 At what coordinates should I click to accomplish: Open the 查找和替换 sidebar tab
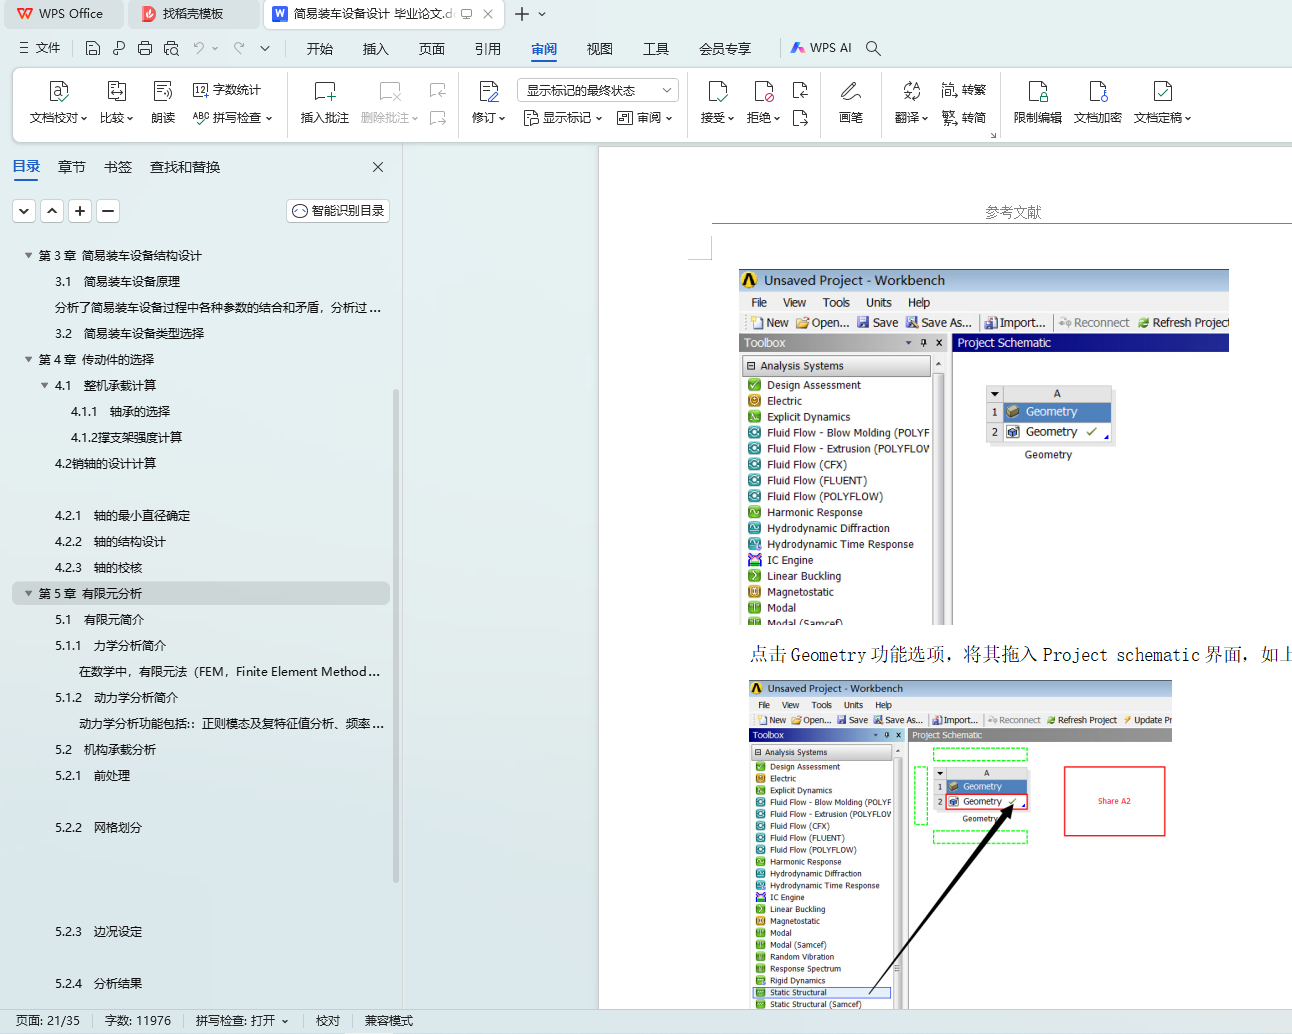[x=185, y=167]
